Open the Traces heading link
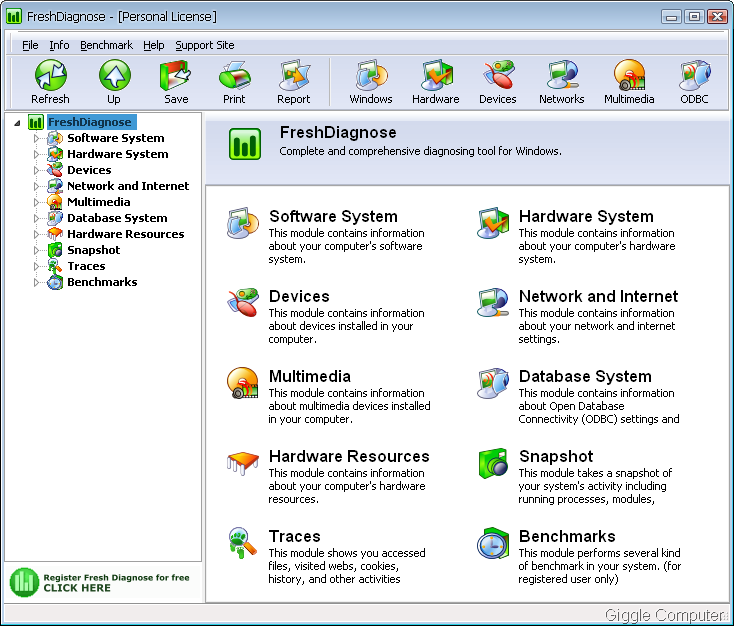 [x=294, y=536]
